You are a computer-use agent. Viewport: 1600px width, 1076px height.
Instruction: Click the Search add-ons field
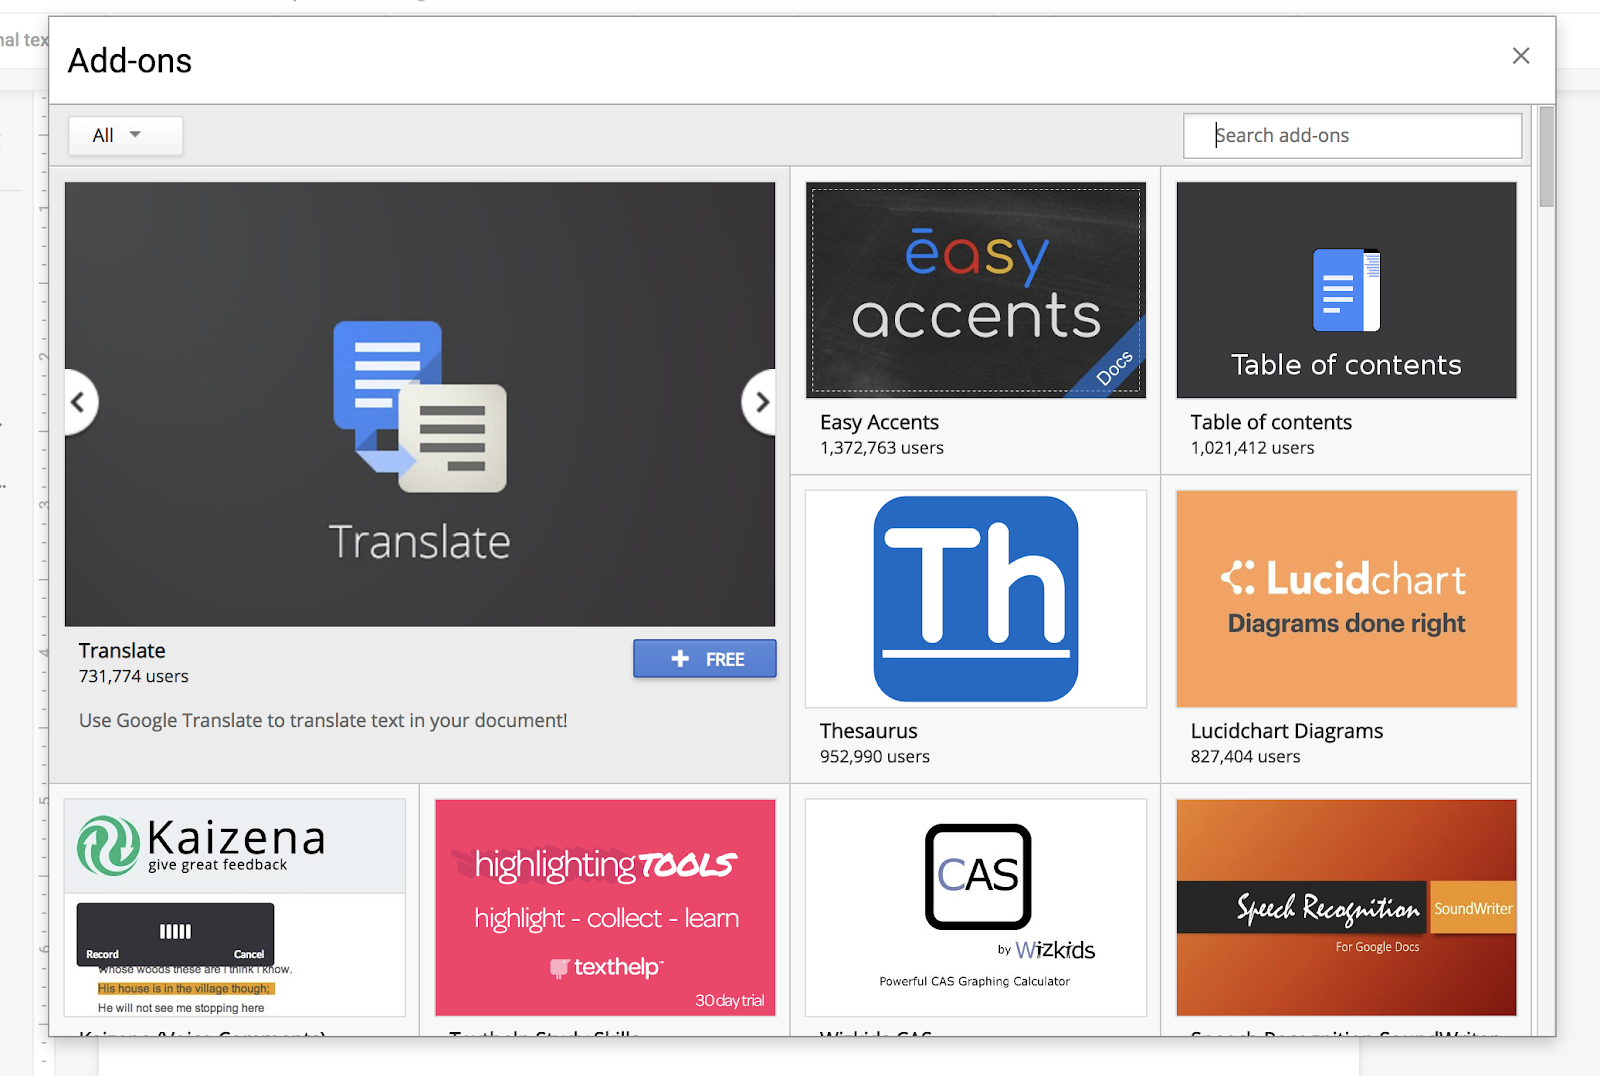[1352, 135]
